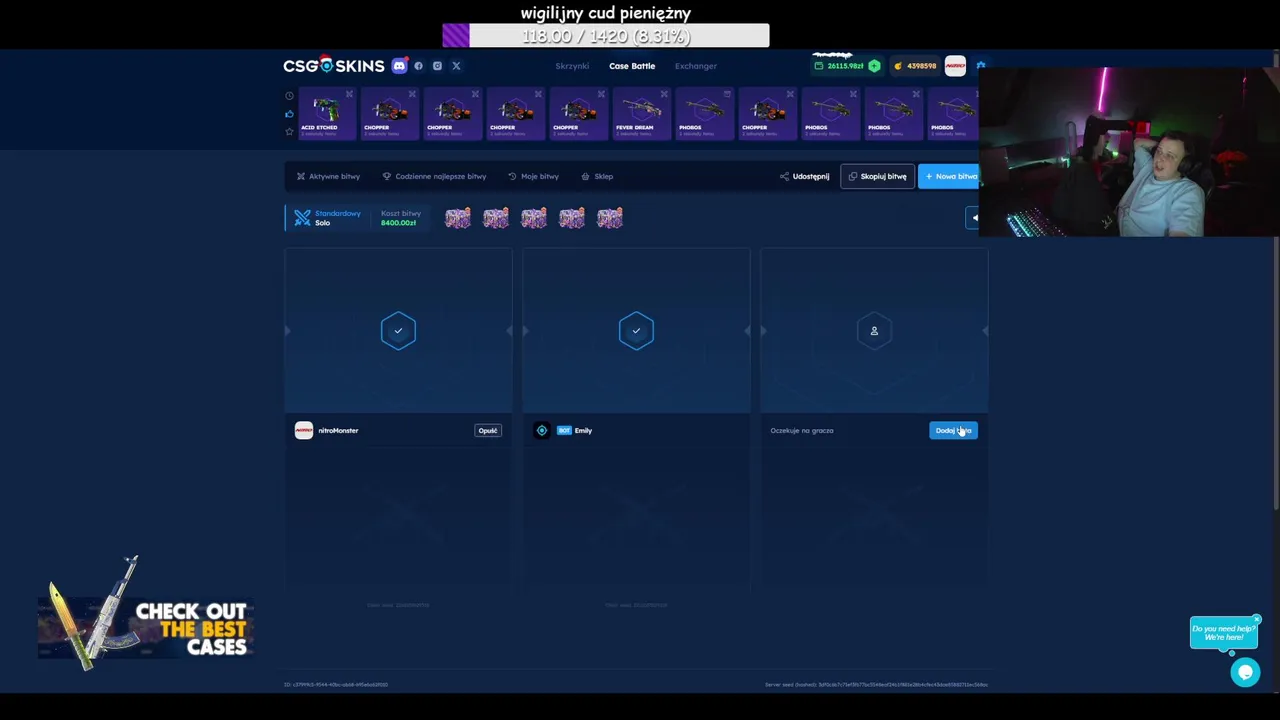Go to Exchanger navigation item
This screenshot has width=1280, height=720.
(696, 66)
